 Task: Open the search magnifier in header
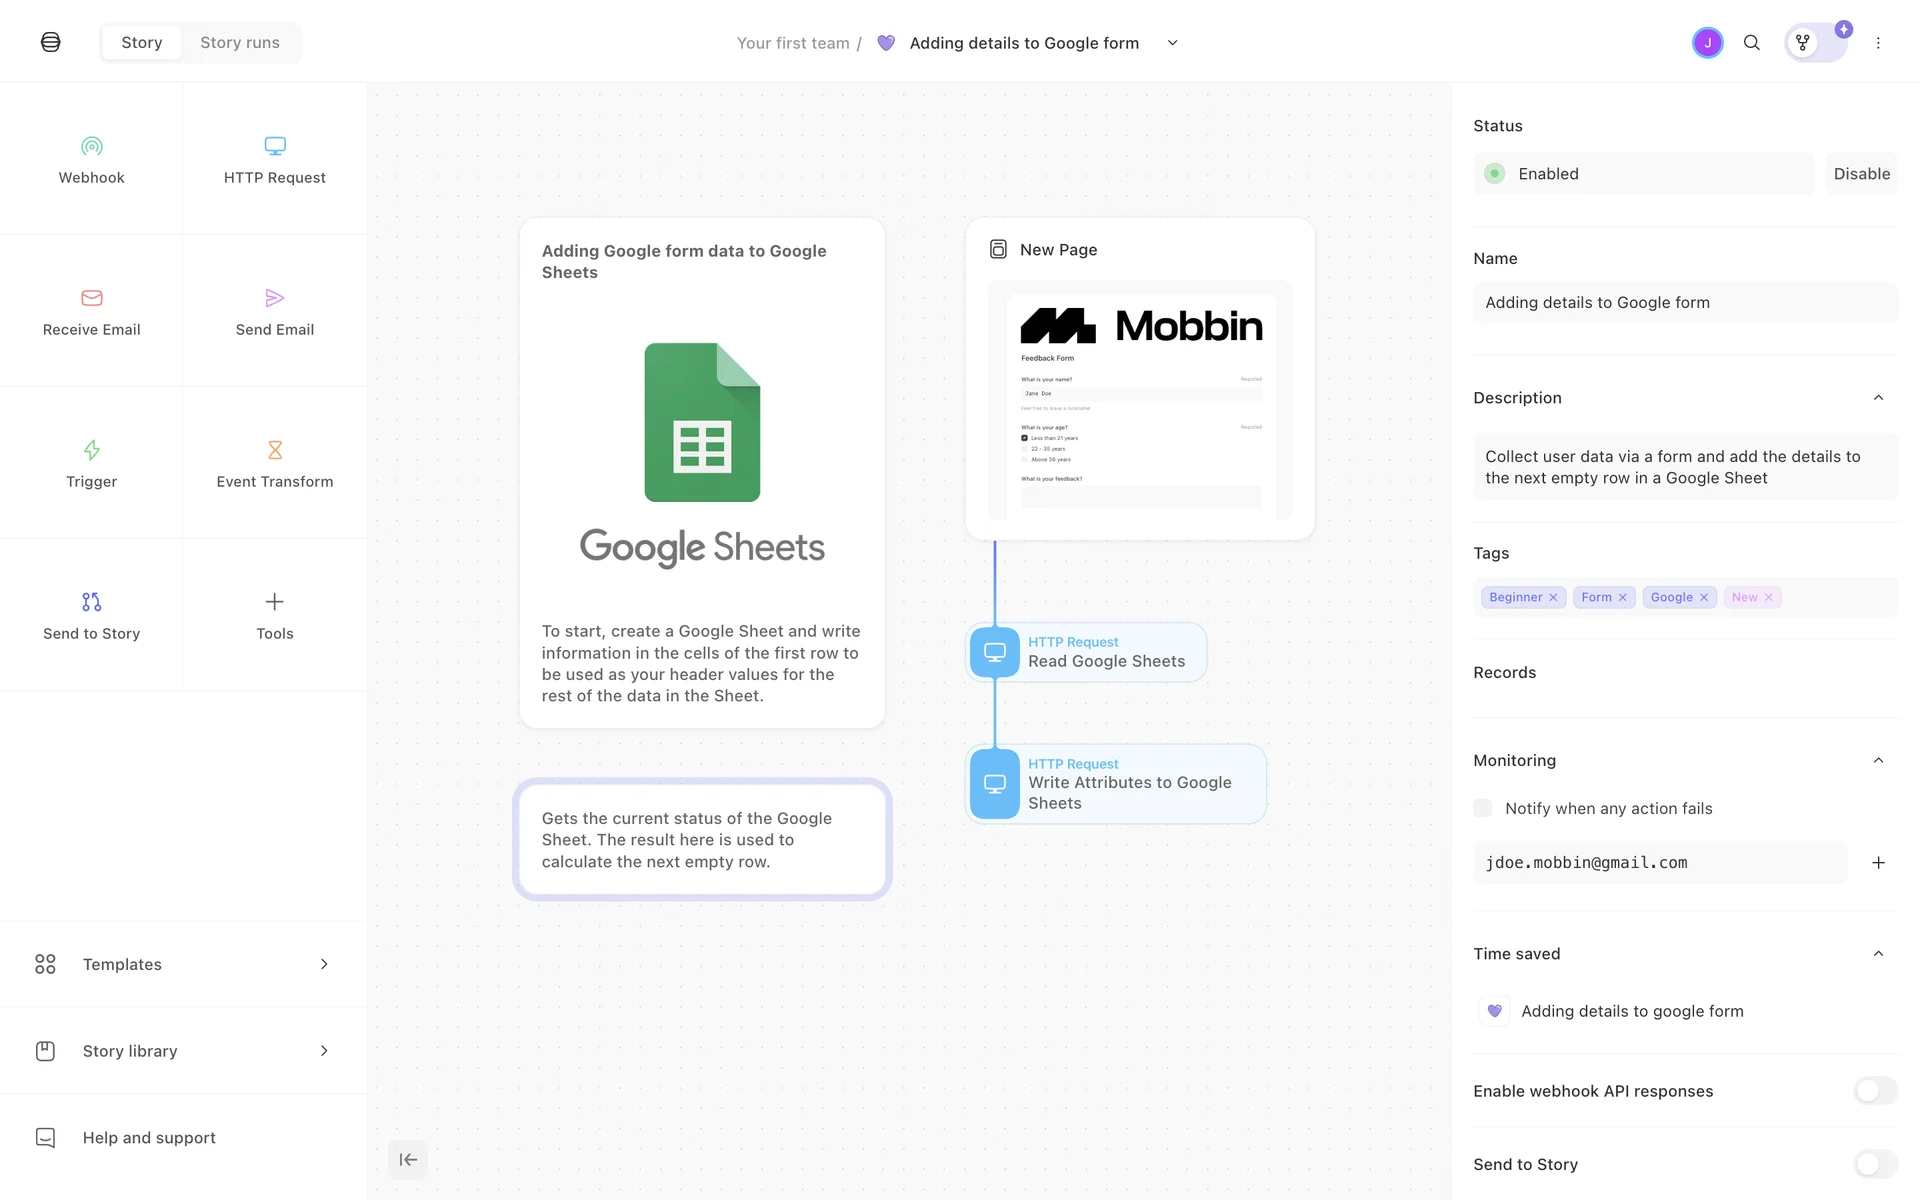click(1751, 43)
